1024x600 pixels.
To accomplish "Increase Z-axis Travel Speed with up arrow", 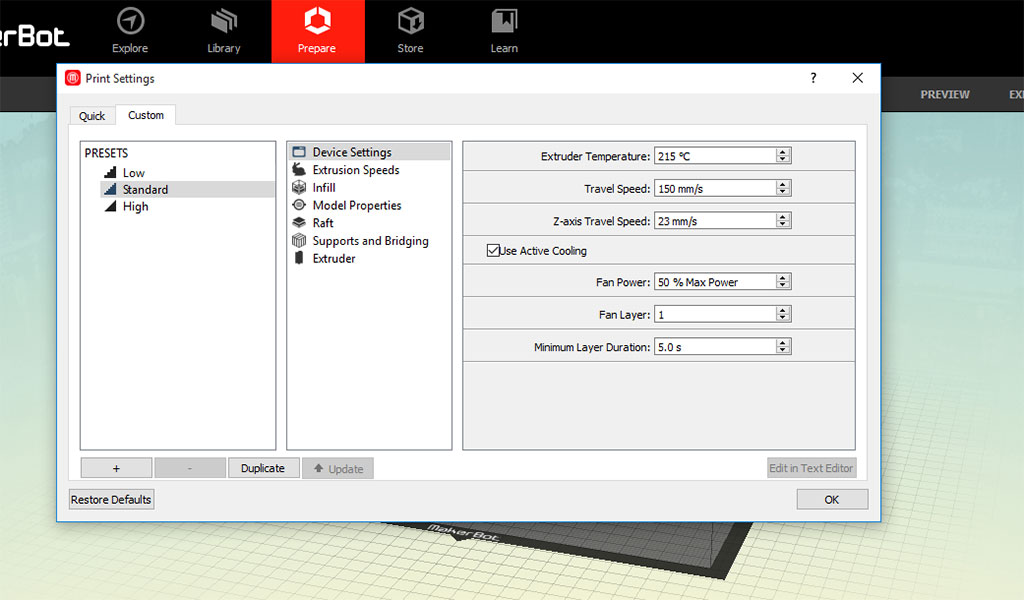I will pyautogui.click(x=782, y=217).
